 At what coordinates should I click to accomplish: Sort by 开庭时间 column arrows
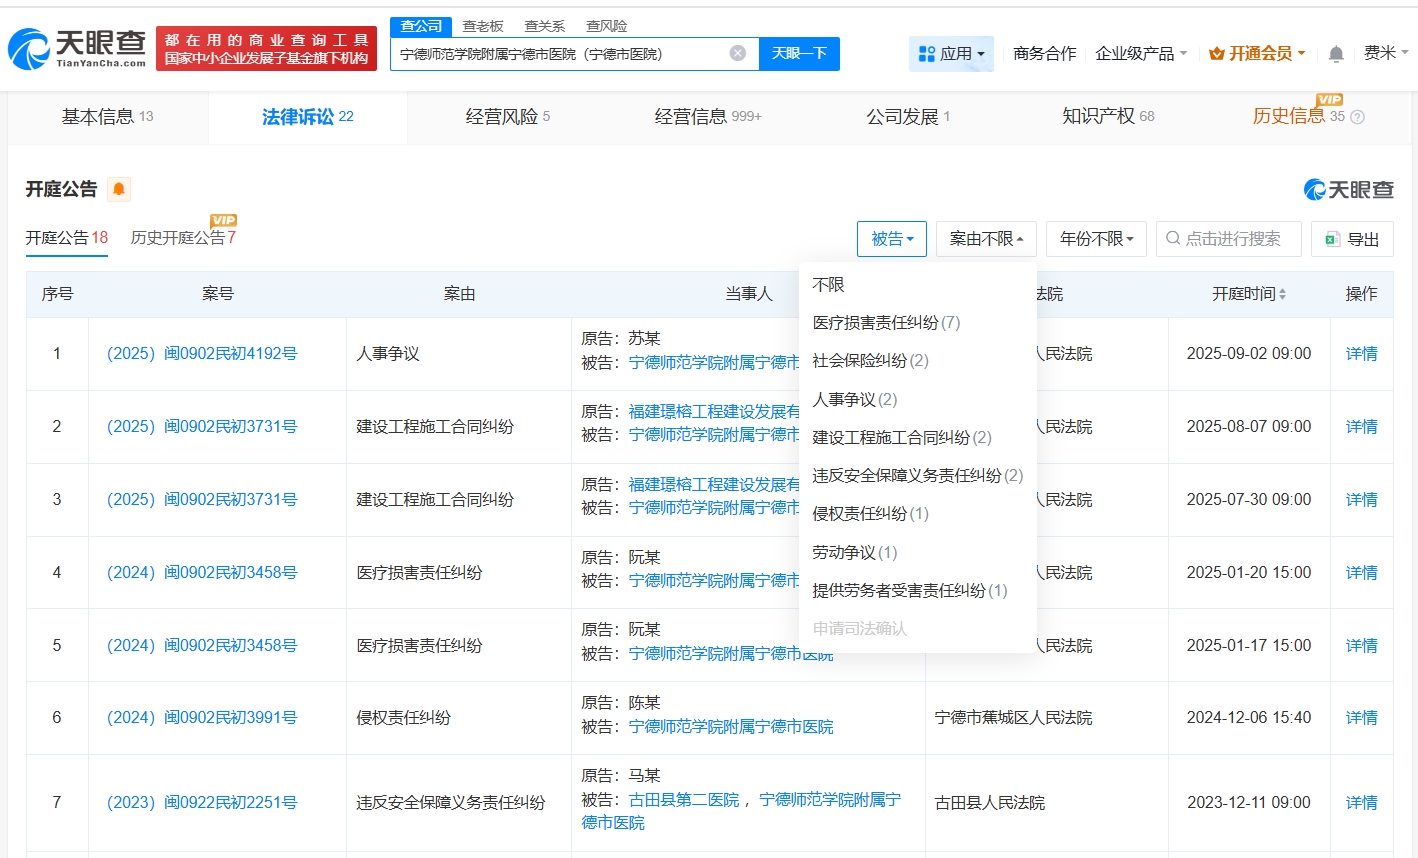coord(1282,294)
